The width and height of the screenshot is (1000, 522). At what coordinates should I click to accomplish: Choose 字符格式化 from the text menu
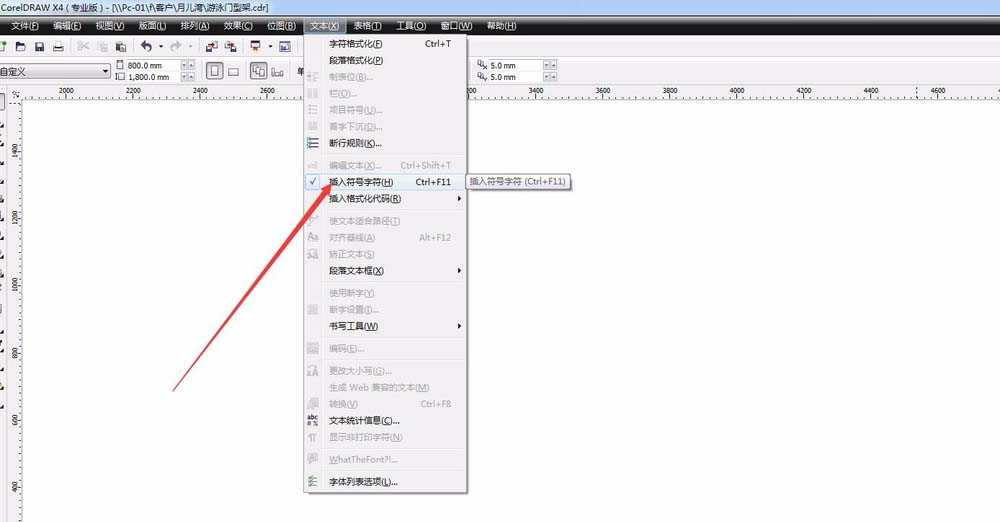pyautogui.click(x=356, y=44)
